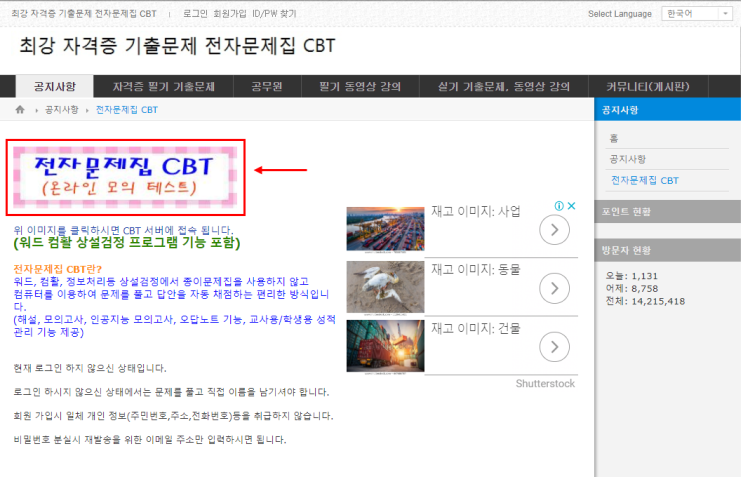
Task: Click the orange 전자문제집 CBT란? heading
Action: [57, 269]
